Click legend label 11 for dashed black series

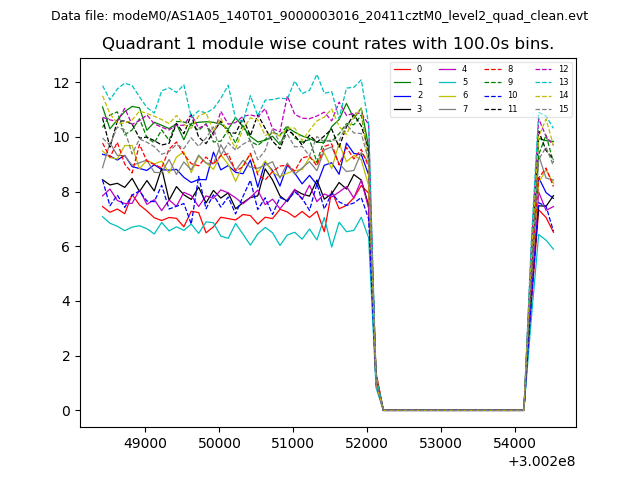click(513, 108)
